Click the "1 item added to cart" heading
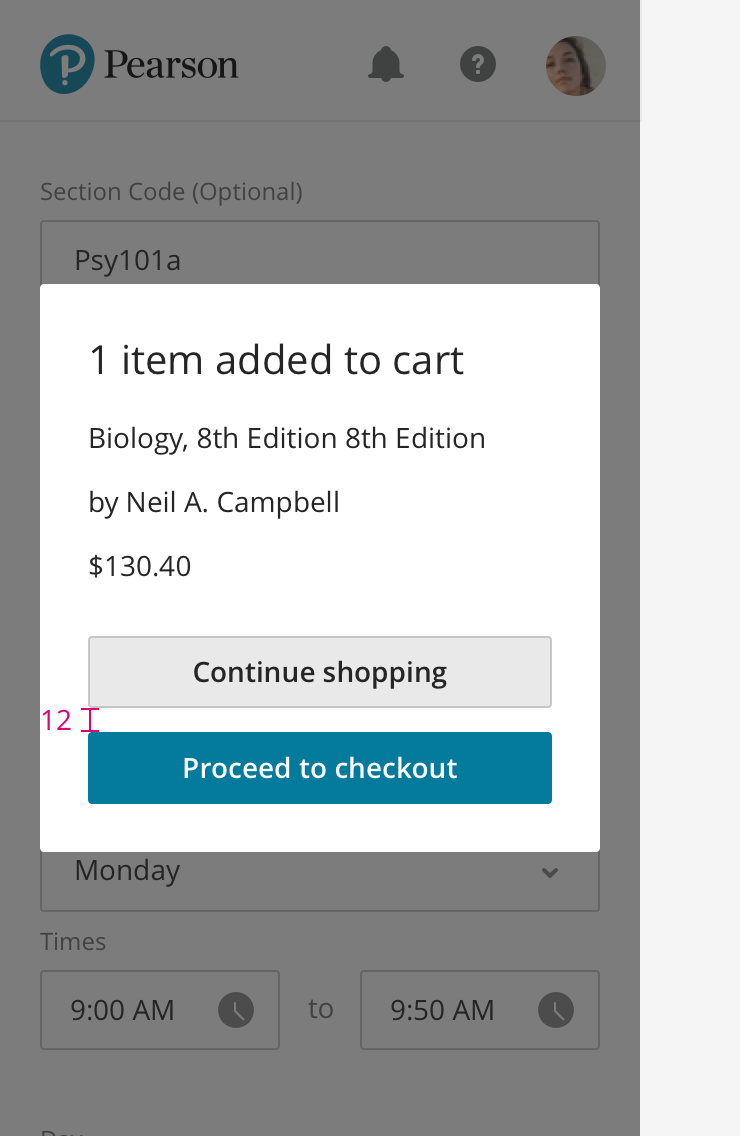Screen dimensions: 740x1136 click(276, 360)
